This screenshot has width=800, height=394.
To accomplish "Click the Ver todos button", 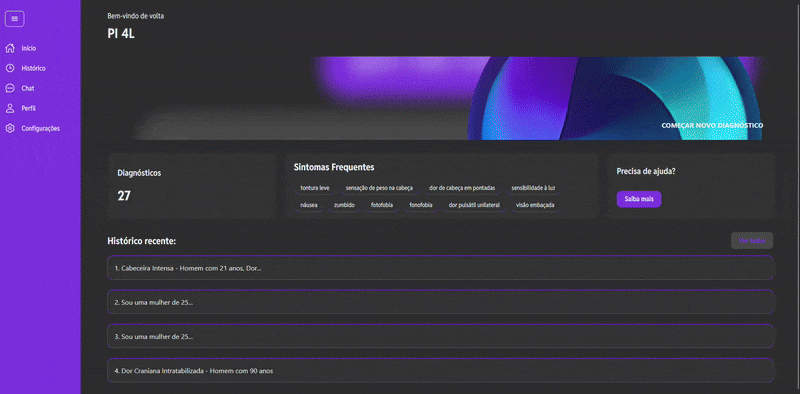I will pyautogui.click(x=752, y=240).
